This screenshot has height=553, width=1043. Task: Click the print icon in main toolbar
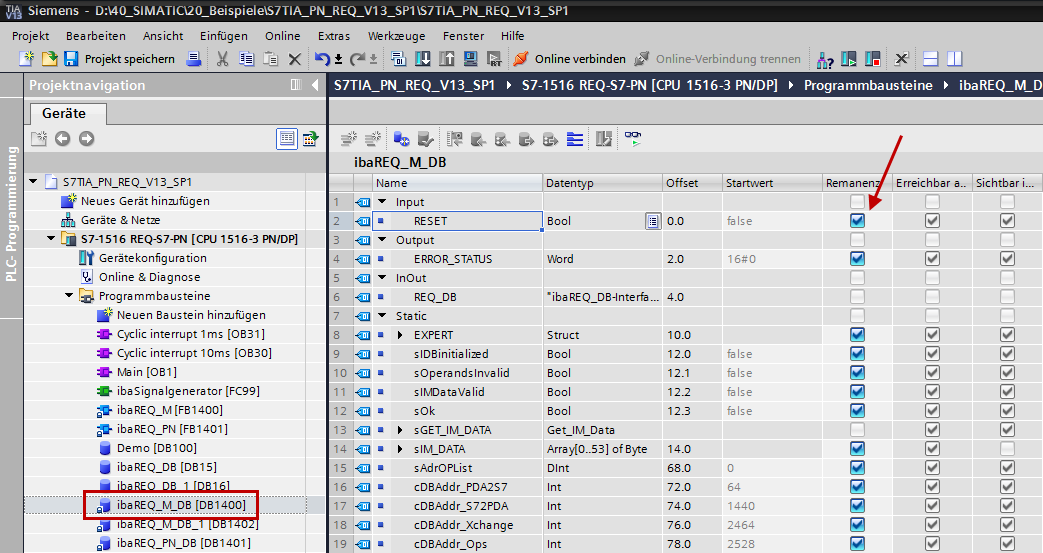[194, 59]
